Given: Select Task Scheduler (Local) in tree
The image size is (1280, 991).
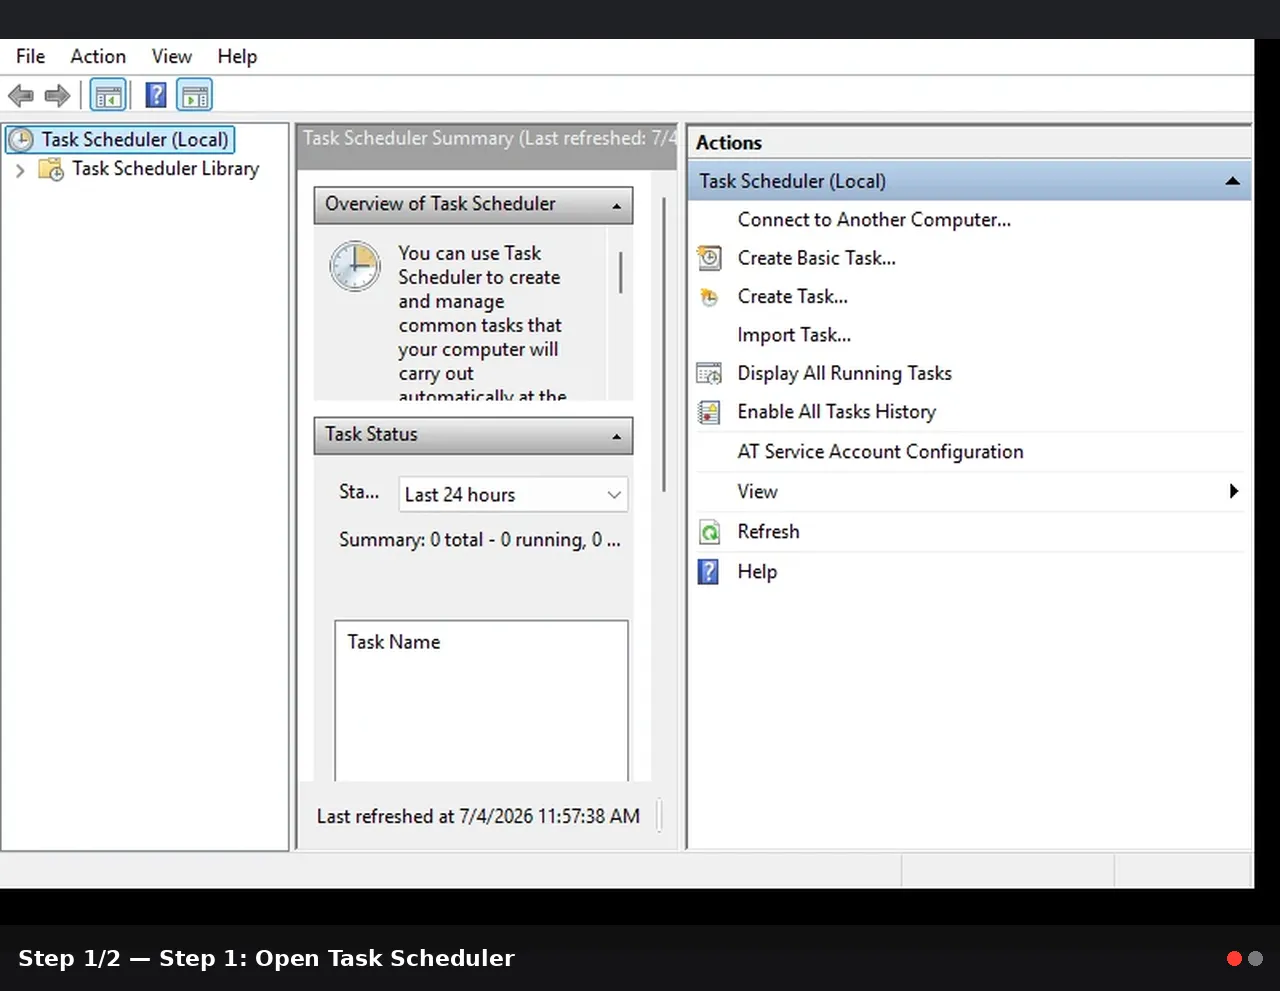Looking at the screenshot, I should [x=135, y=140].
